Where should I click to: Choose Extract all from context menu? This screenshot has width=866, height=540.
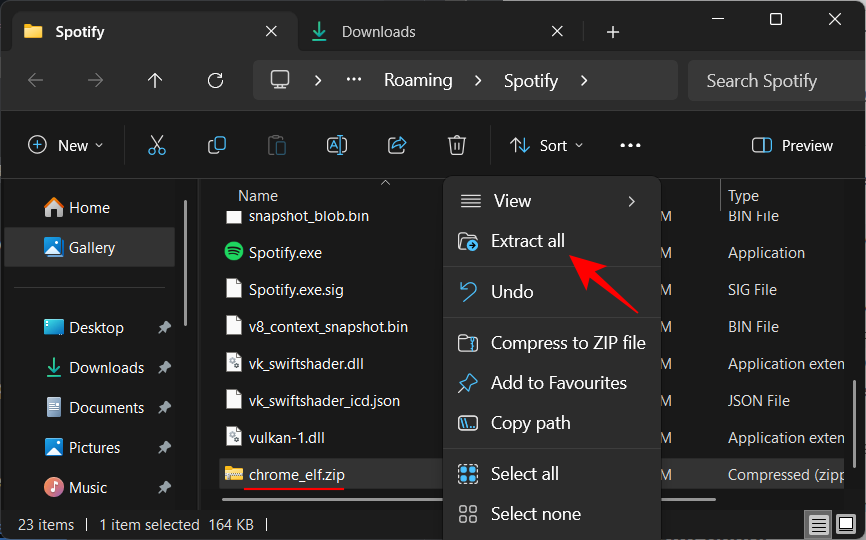(527, 241)
